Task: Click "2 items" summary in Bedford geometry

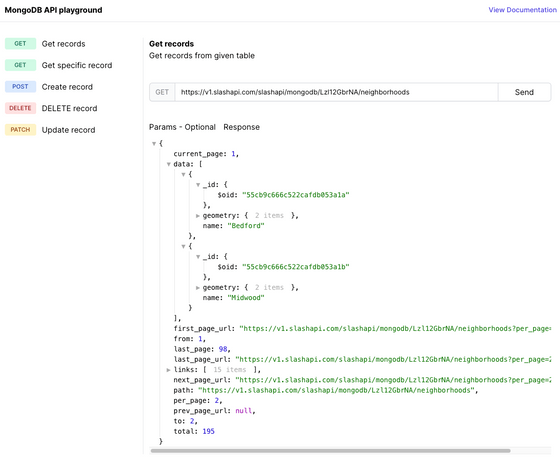Action: pos(269,216)
